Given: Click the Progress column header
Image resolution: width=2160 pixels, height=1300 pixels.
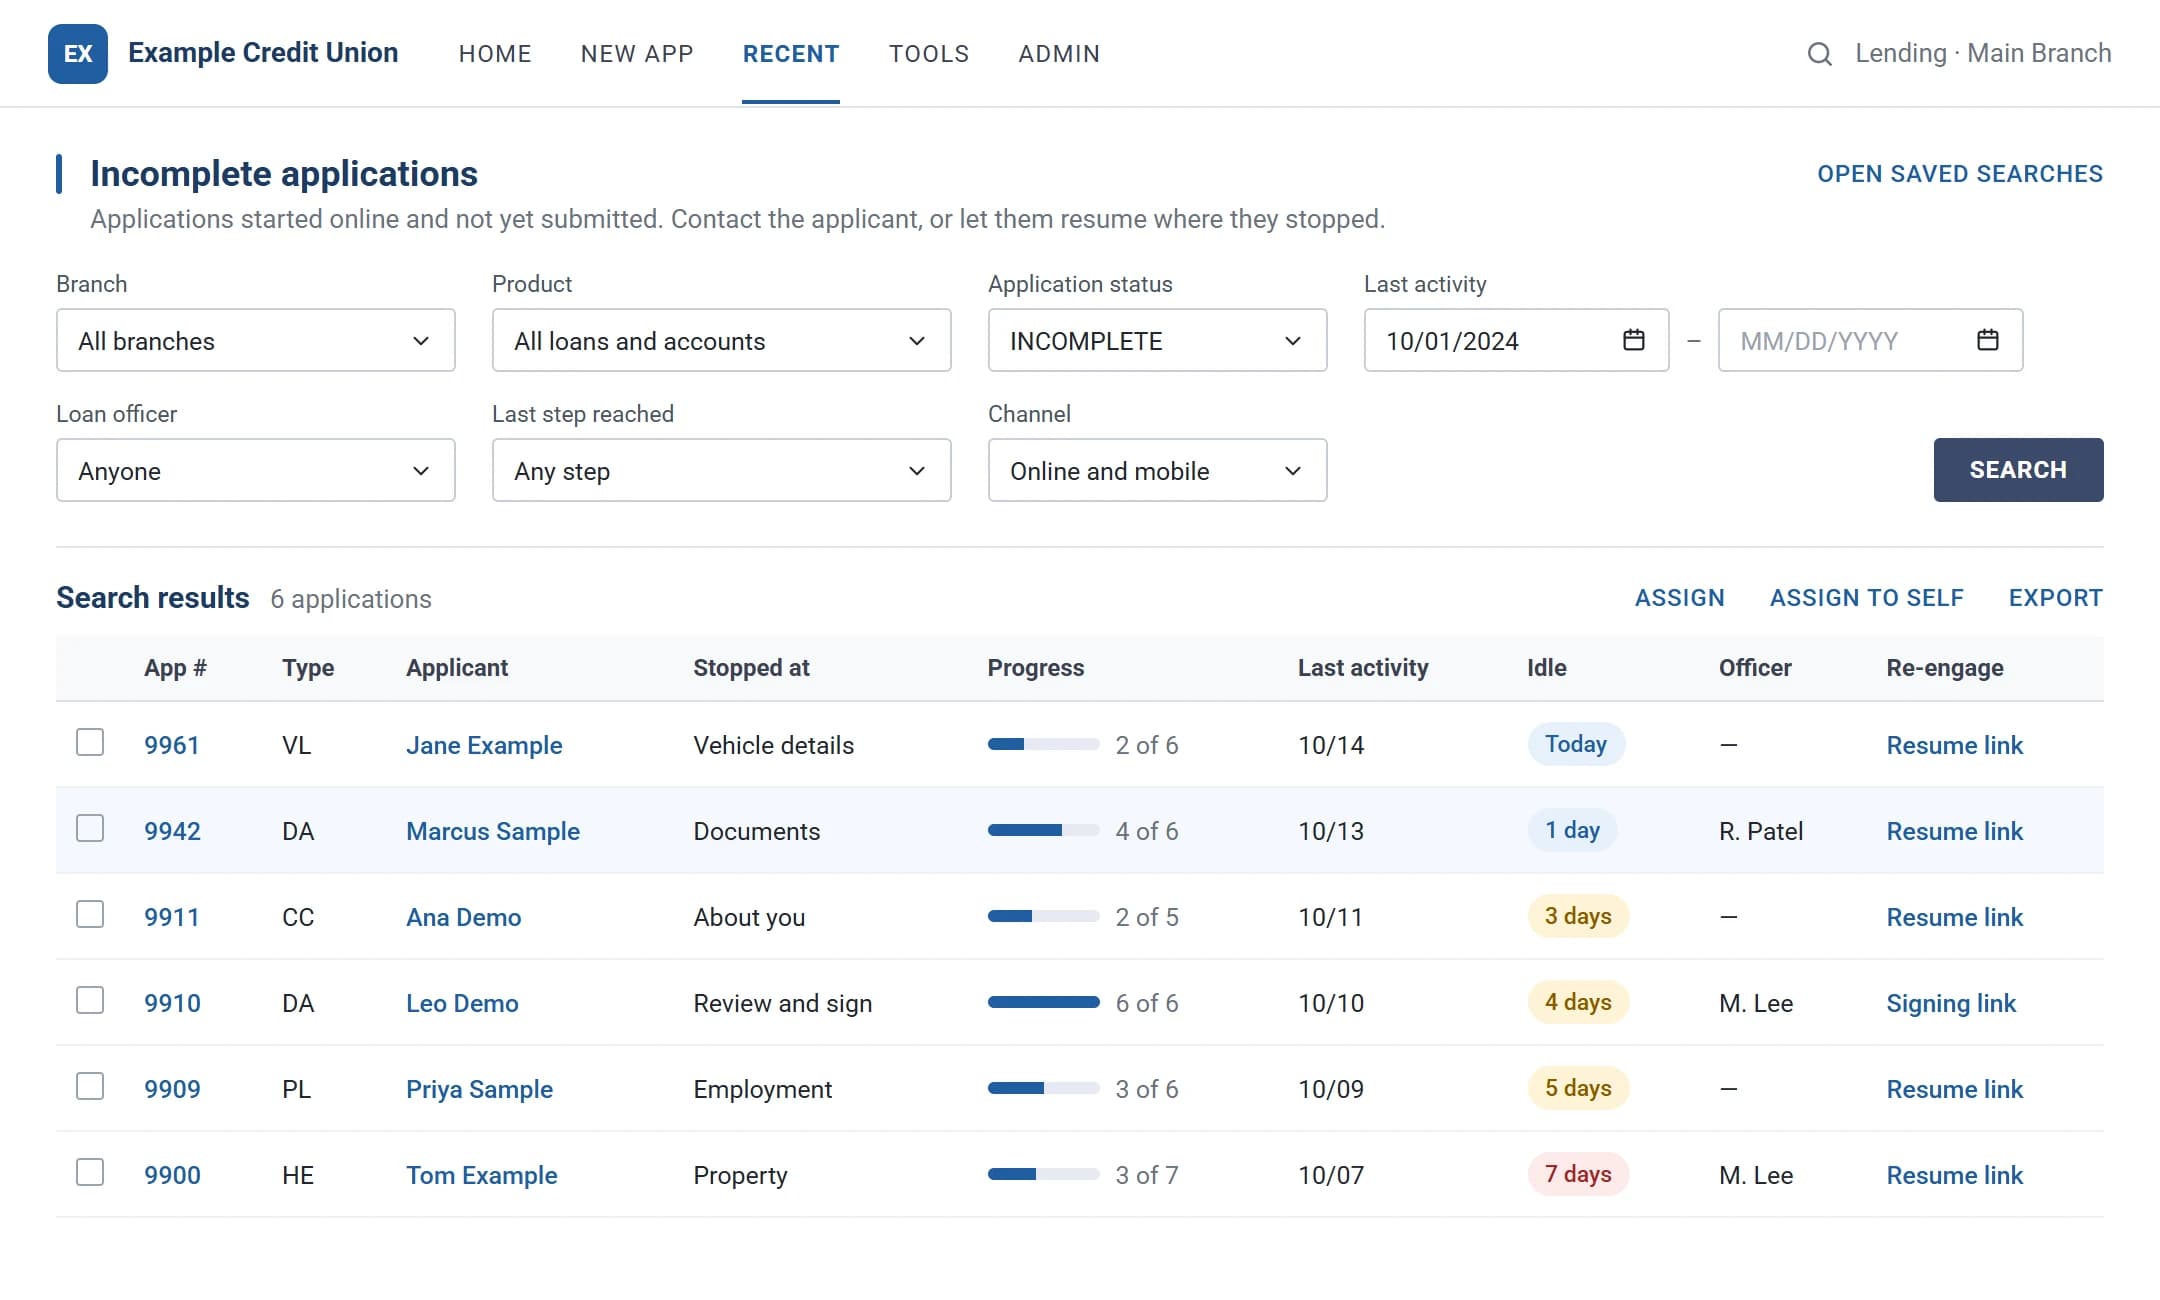Looking at the screenshot, I should [x=1036, y=668].
